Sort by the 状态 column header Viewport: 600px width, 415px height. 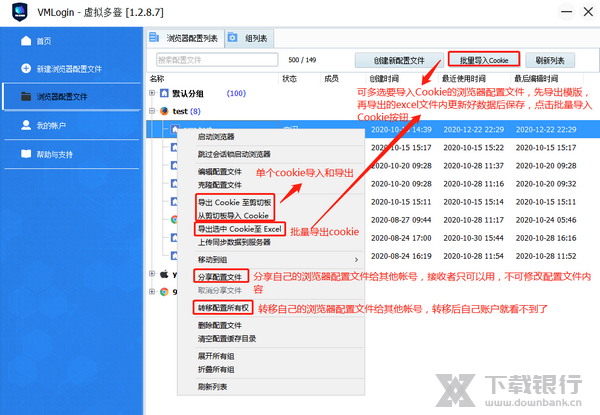click(289, 78)
